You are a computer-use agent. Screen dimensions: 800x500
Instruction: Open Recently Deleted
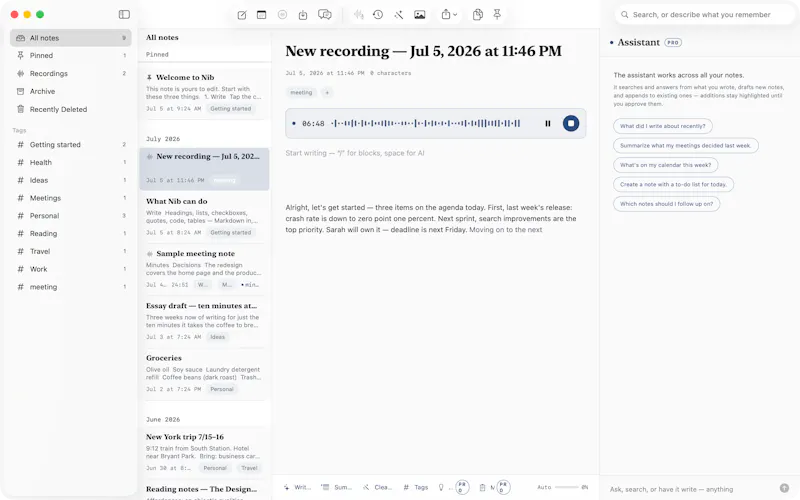point(71,109)
